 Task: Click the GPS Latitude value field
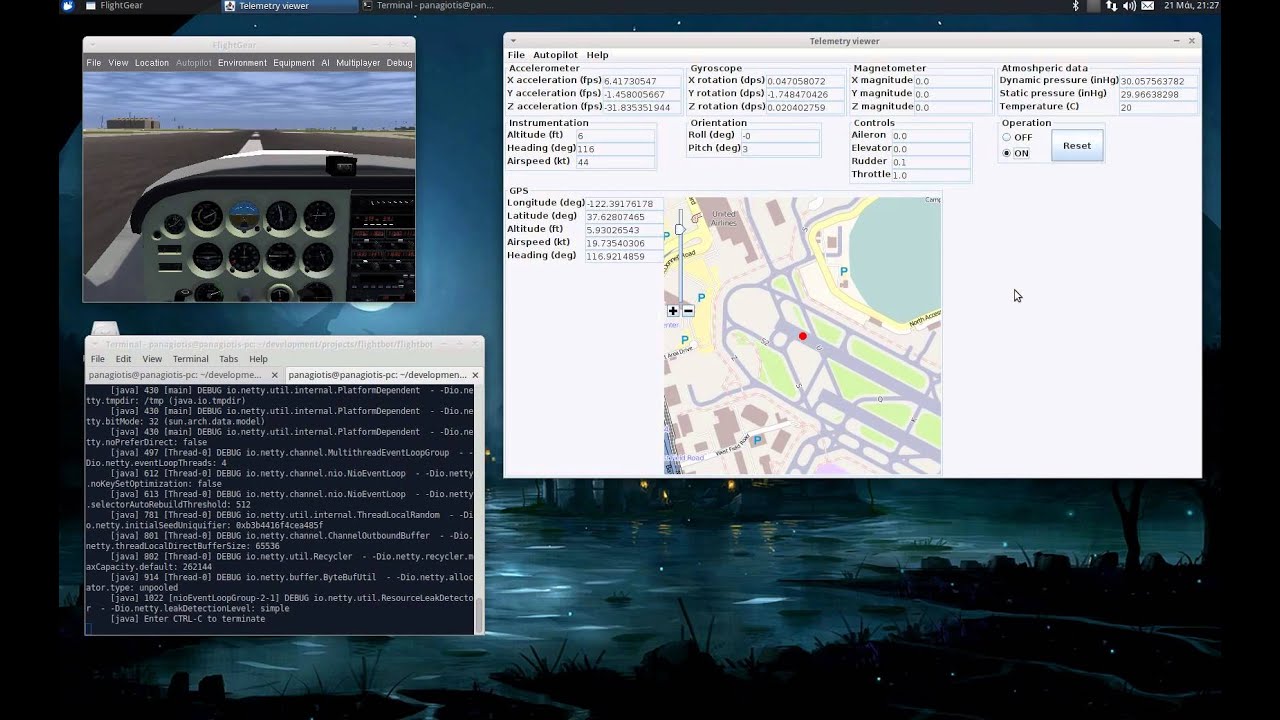click(623, 217)
